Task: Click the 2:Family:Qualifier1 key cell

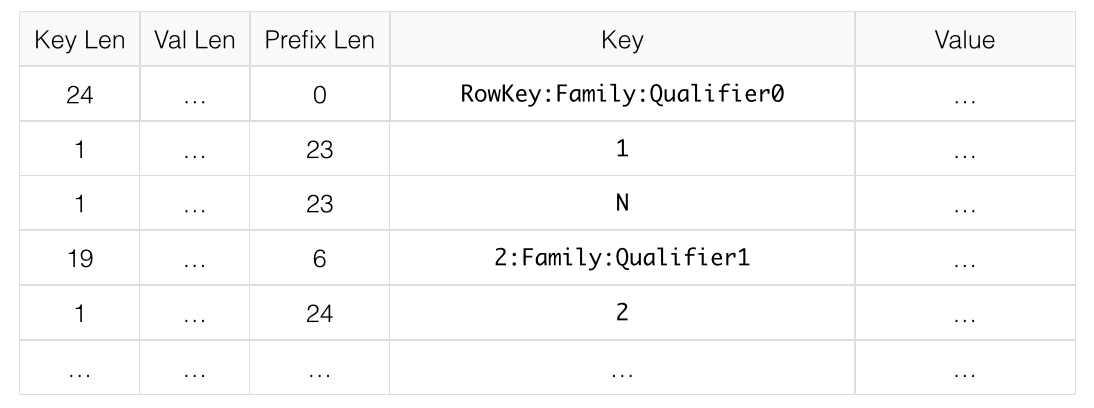Action: tap(621, 258)
